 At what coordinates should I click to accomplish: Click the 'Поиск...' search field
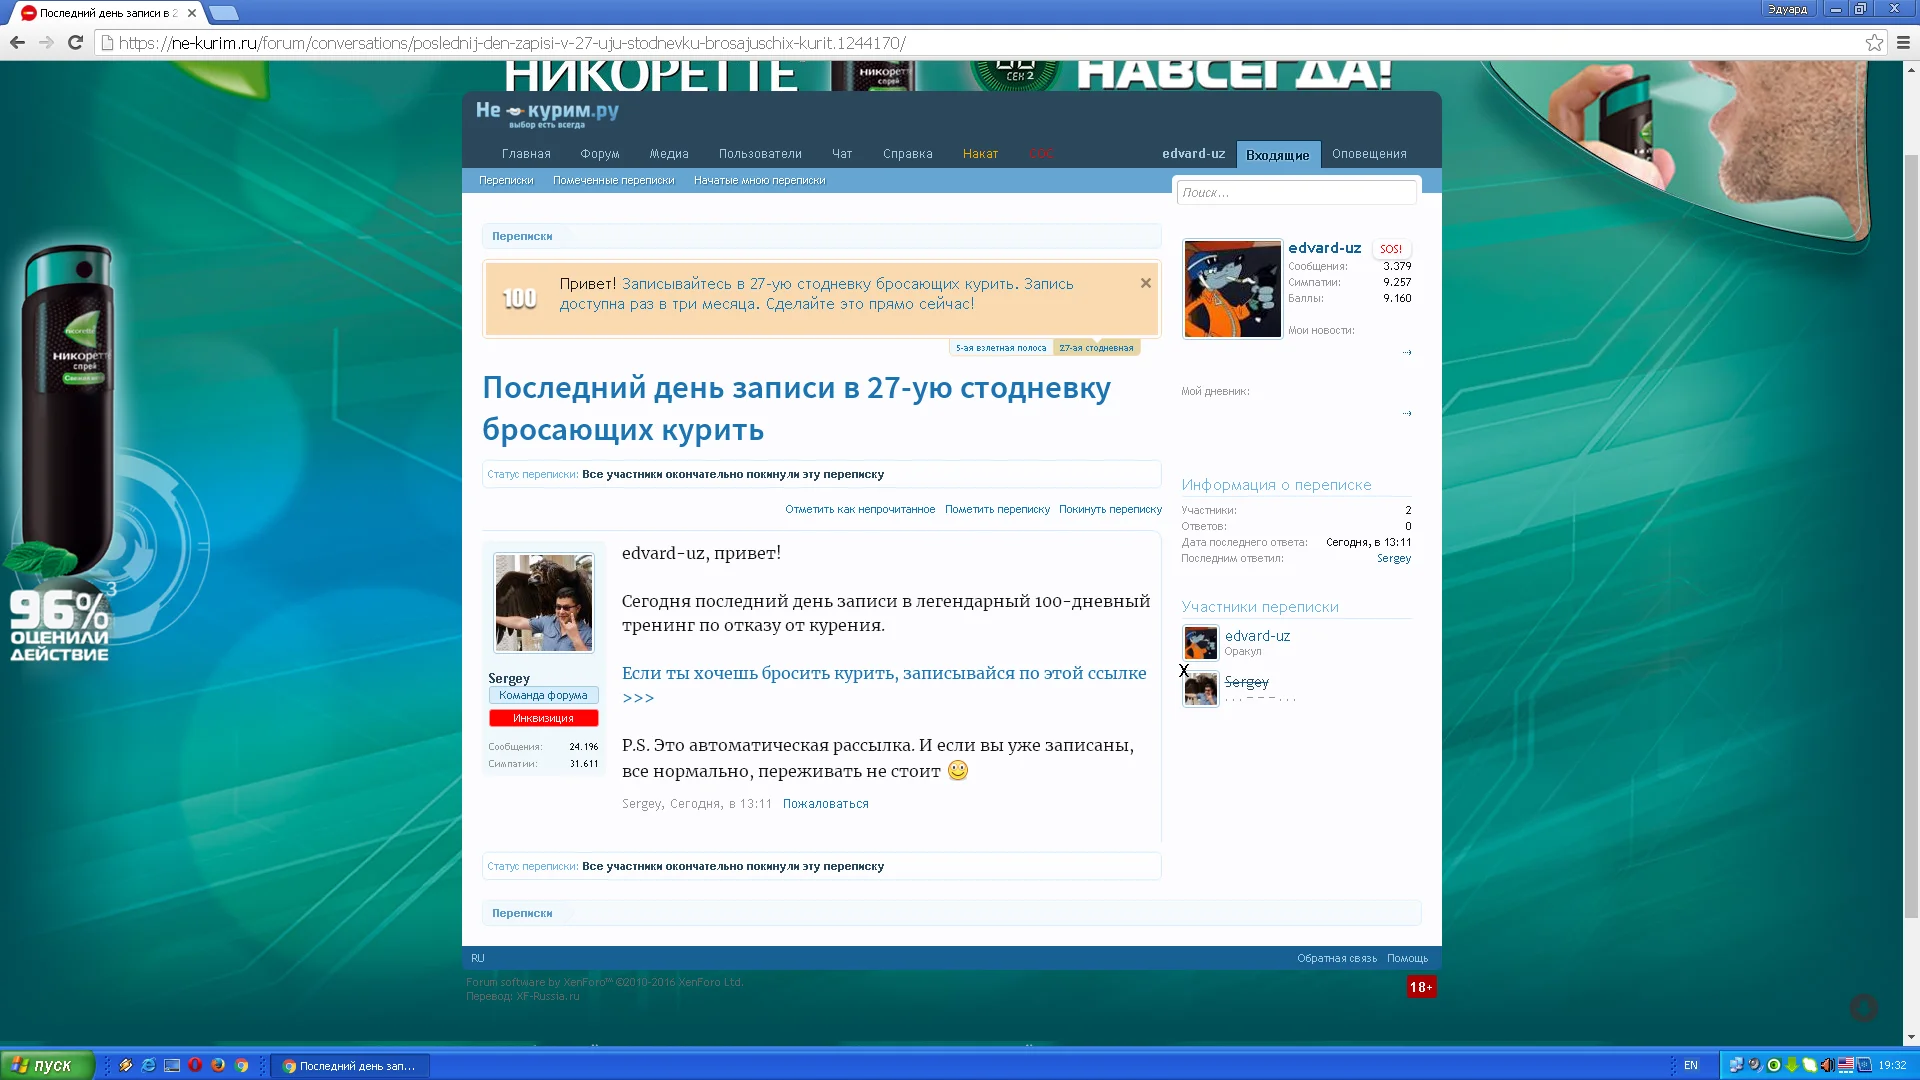tap(1296, 192)
